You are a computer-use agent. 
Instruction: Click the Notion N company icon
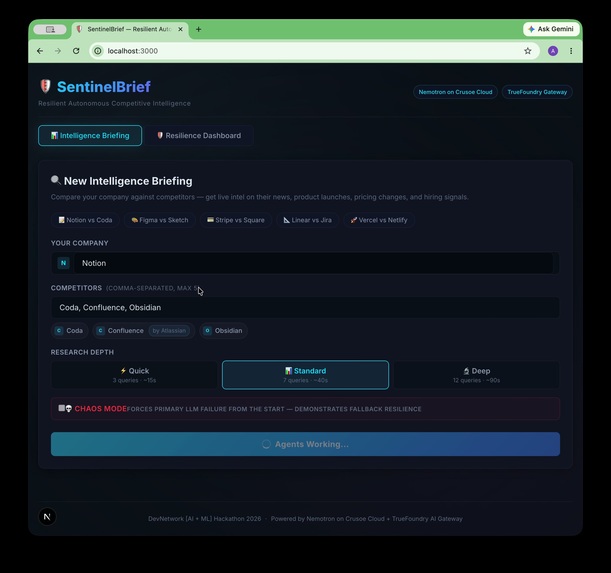[64, 263]
